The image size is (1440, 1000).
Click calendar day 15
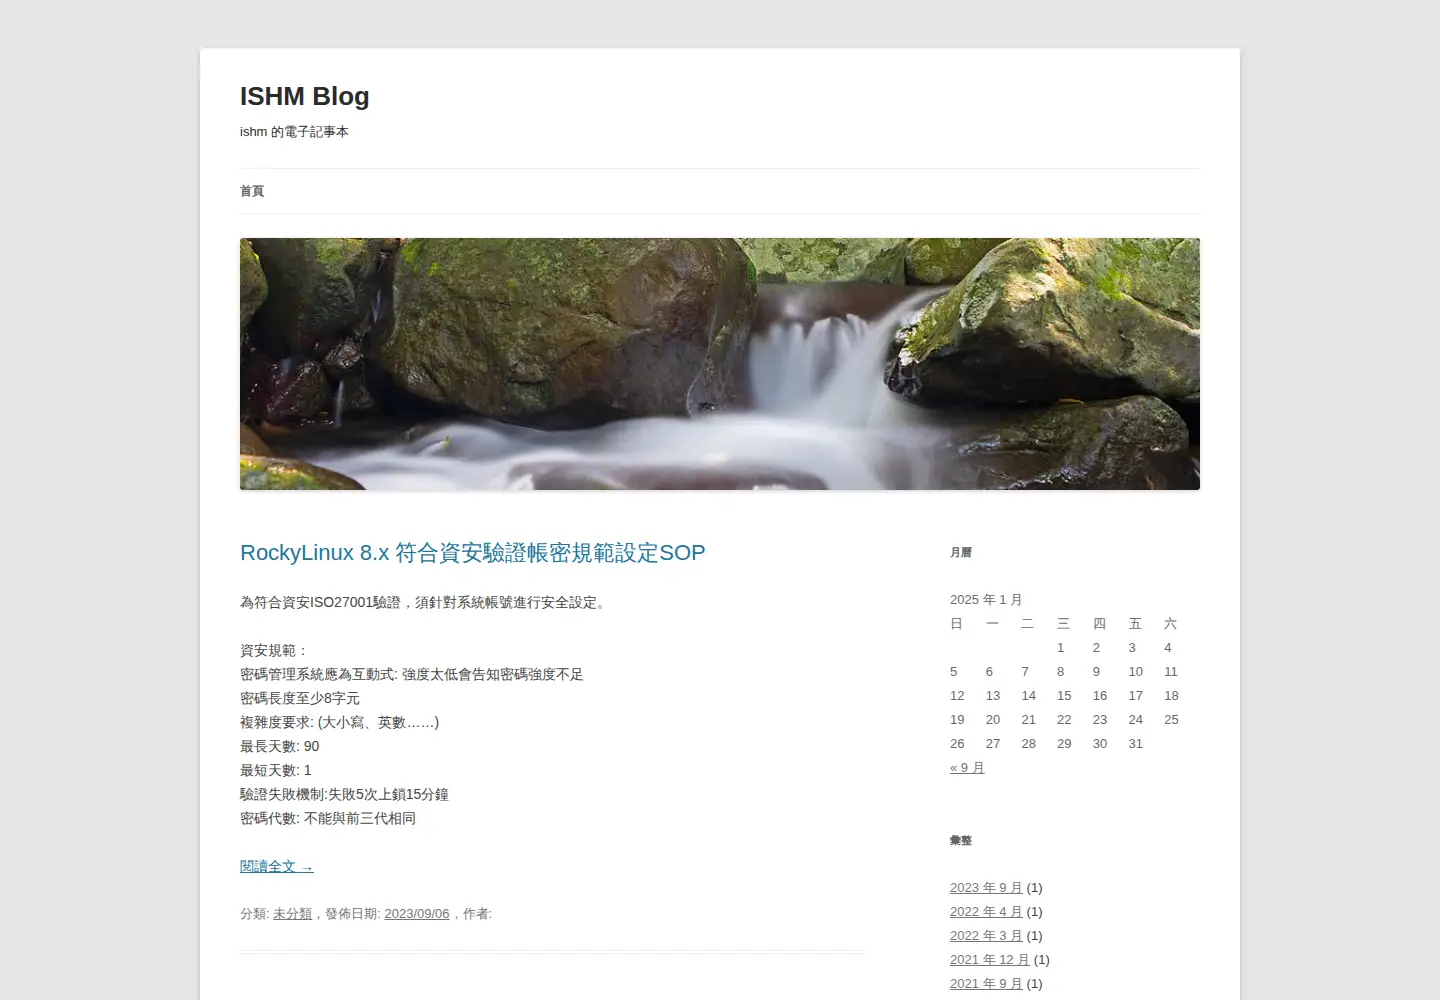tap(1064, 696)
